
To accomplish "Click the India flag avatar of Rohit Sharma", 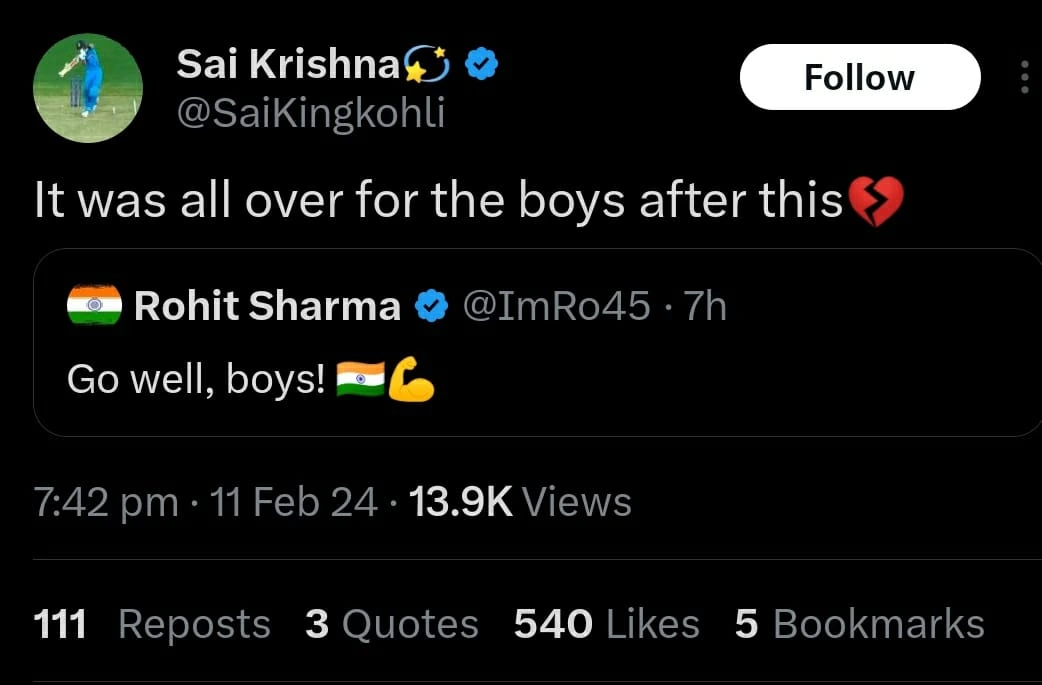I will (94, 306).
